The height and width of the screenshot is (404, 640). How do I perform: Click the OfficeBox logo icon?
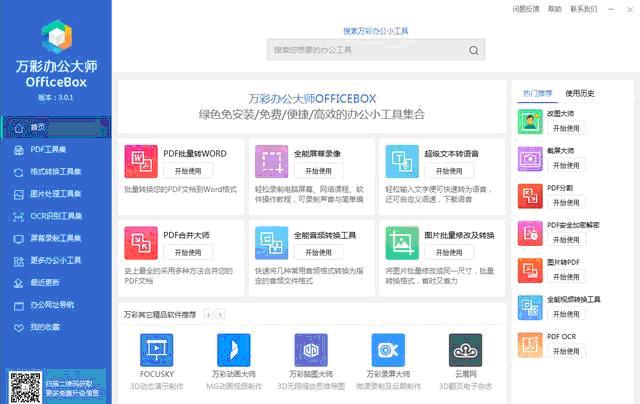click(56, 36)
